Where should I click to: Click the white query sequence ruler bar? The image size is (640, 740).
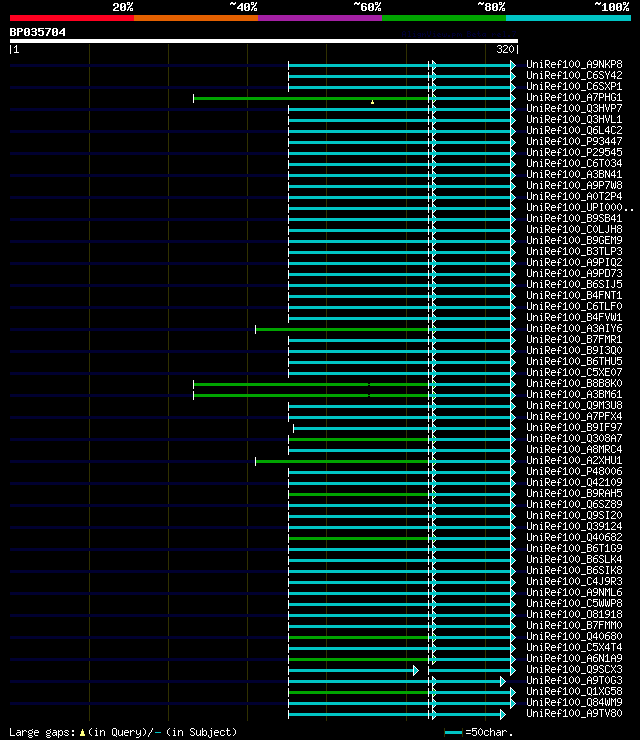pyautogui.click(x=264, y=41)
